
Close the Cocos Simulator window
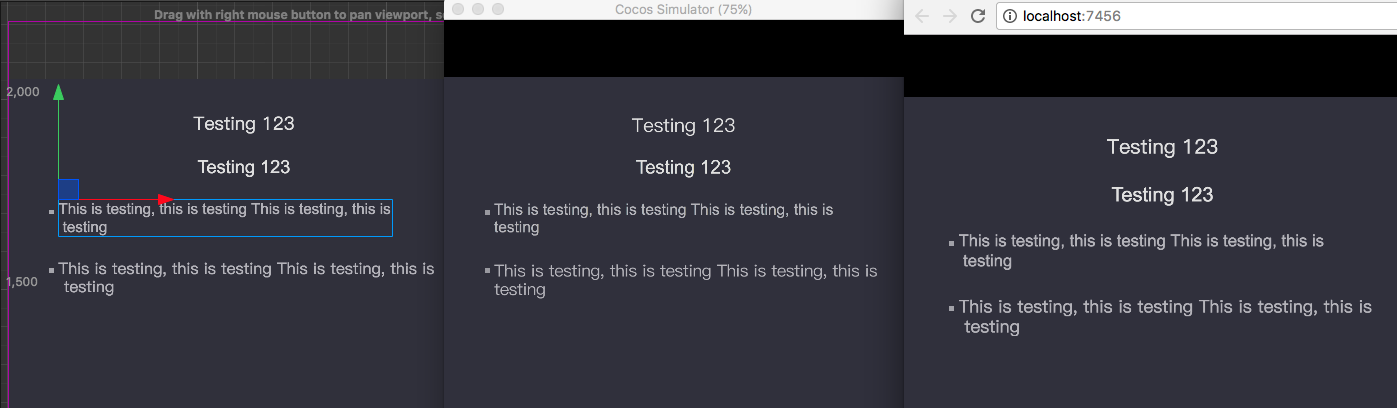tap(458, 9)
